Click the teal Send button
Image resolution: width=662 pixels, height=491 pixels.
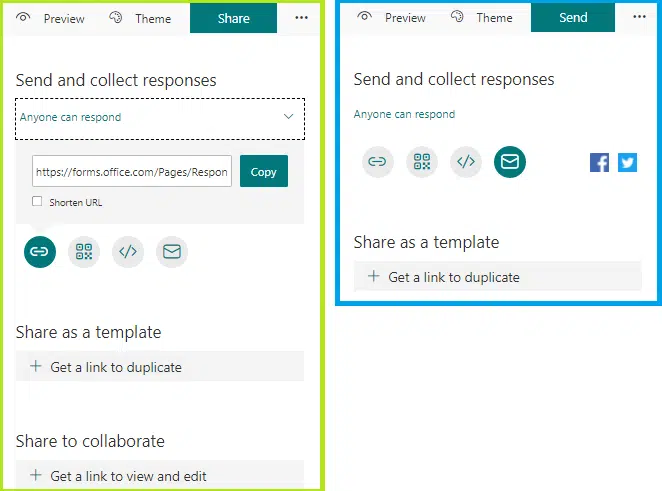tap(573, 17)
